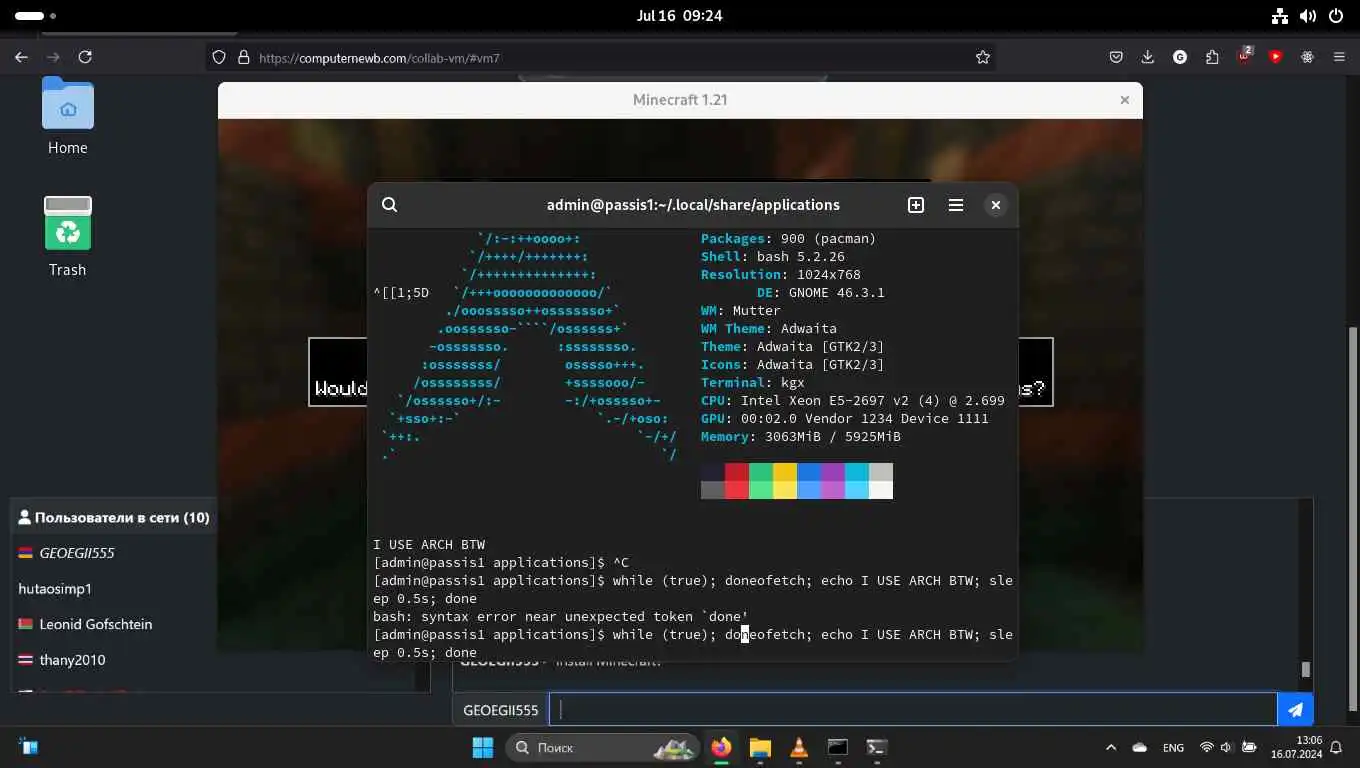Open the Home desktop folder

68,116
